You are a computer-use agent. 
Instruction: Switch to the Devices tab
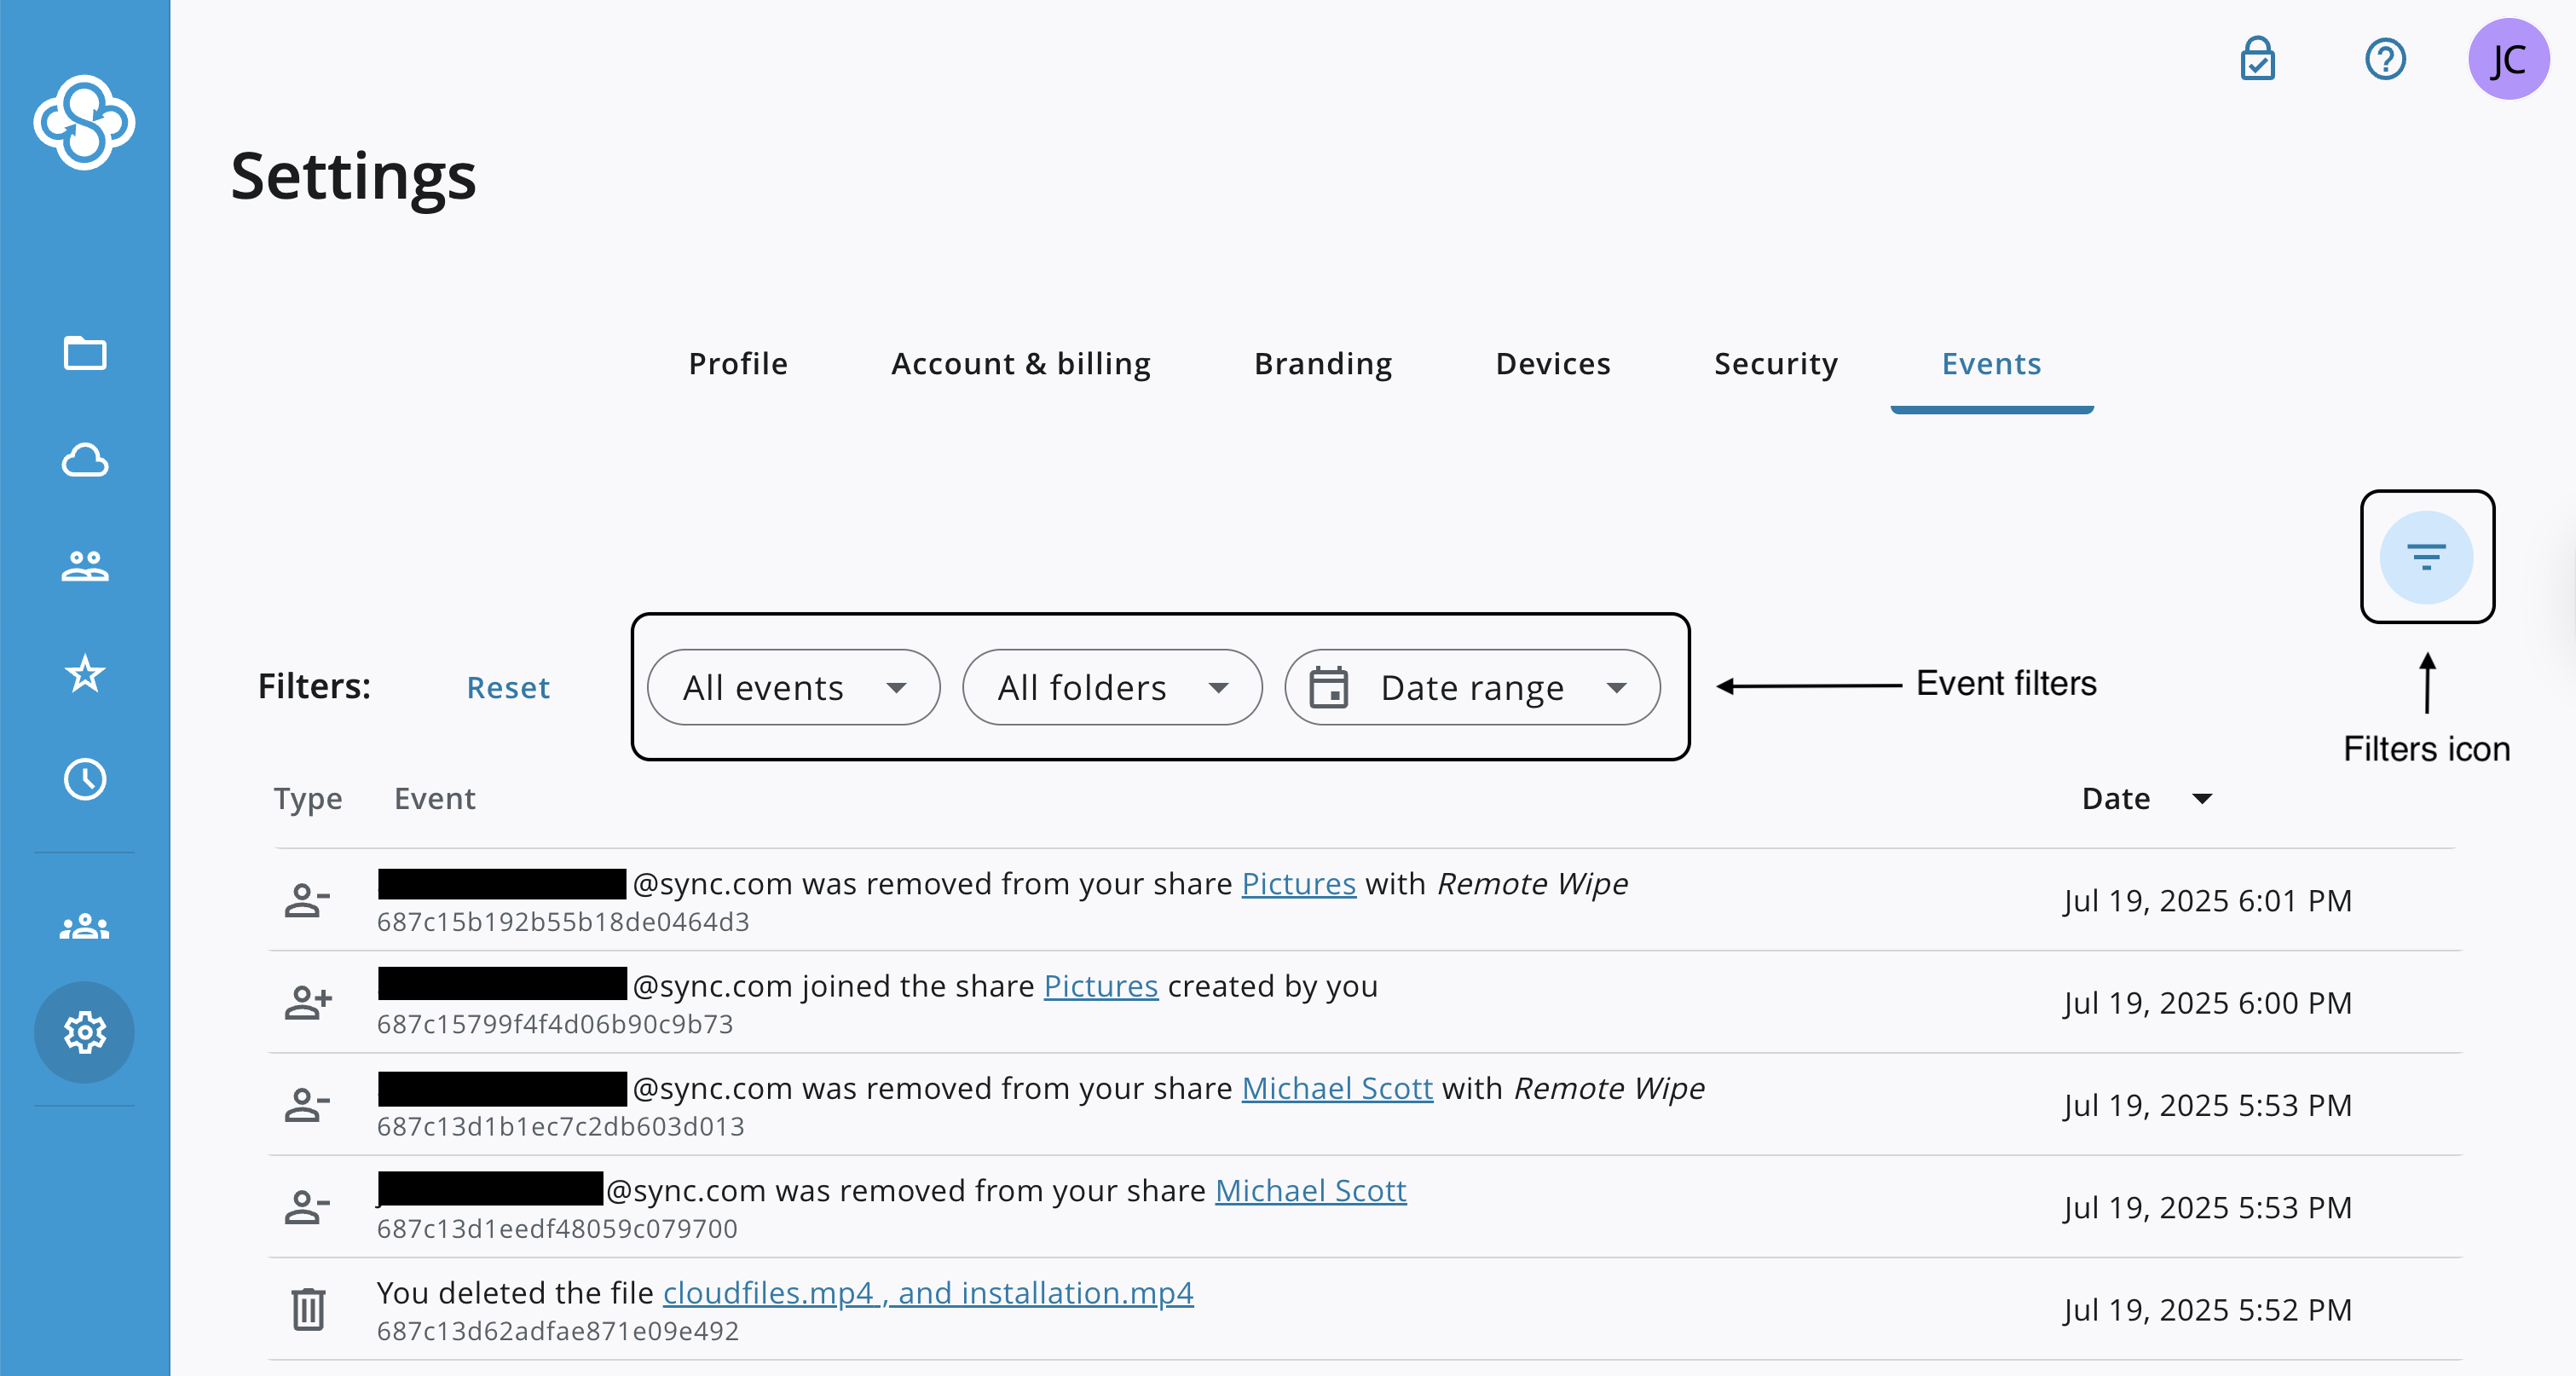click(1552, 364)
